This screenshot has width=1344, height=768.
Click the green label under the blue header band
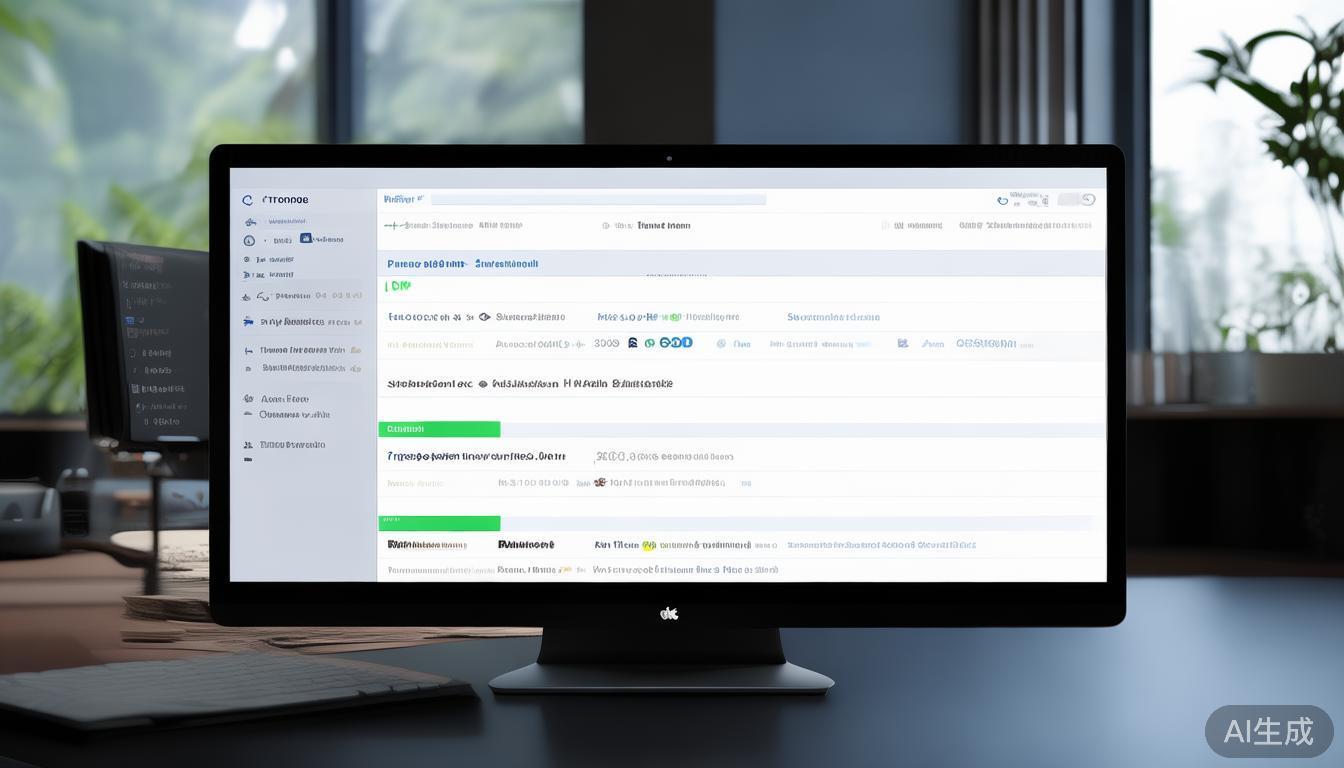[x=398, y=287]
